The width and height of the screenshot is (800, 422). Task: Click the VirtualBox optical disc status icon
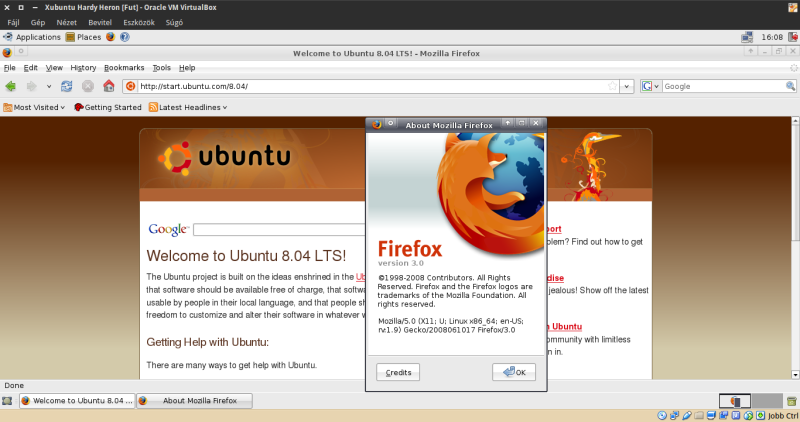662,415
